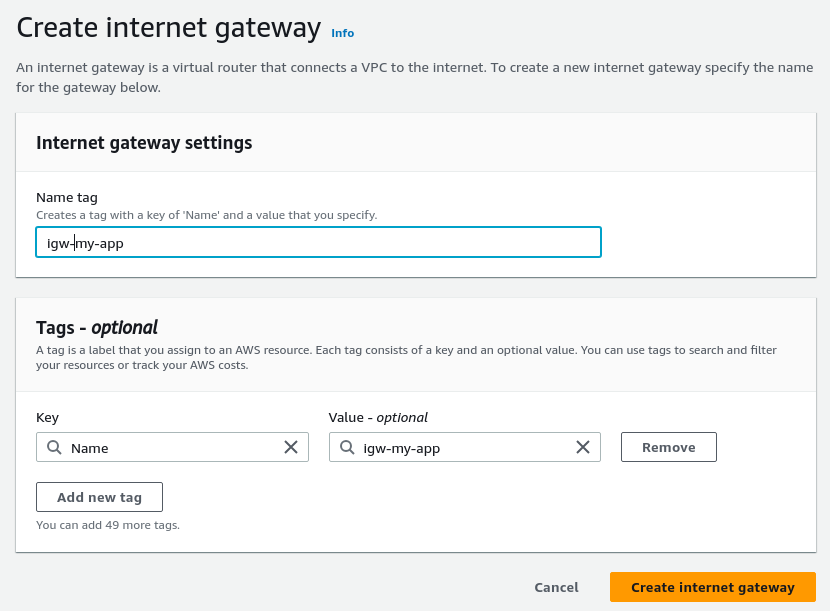Remove the Name tag row
Image resolution: width=830 pixels, height=611 pixels.
(x=668, y=447)
